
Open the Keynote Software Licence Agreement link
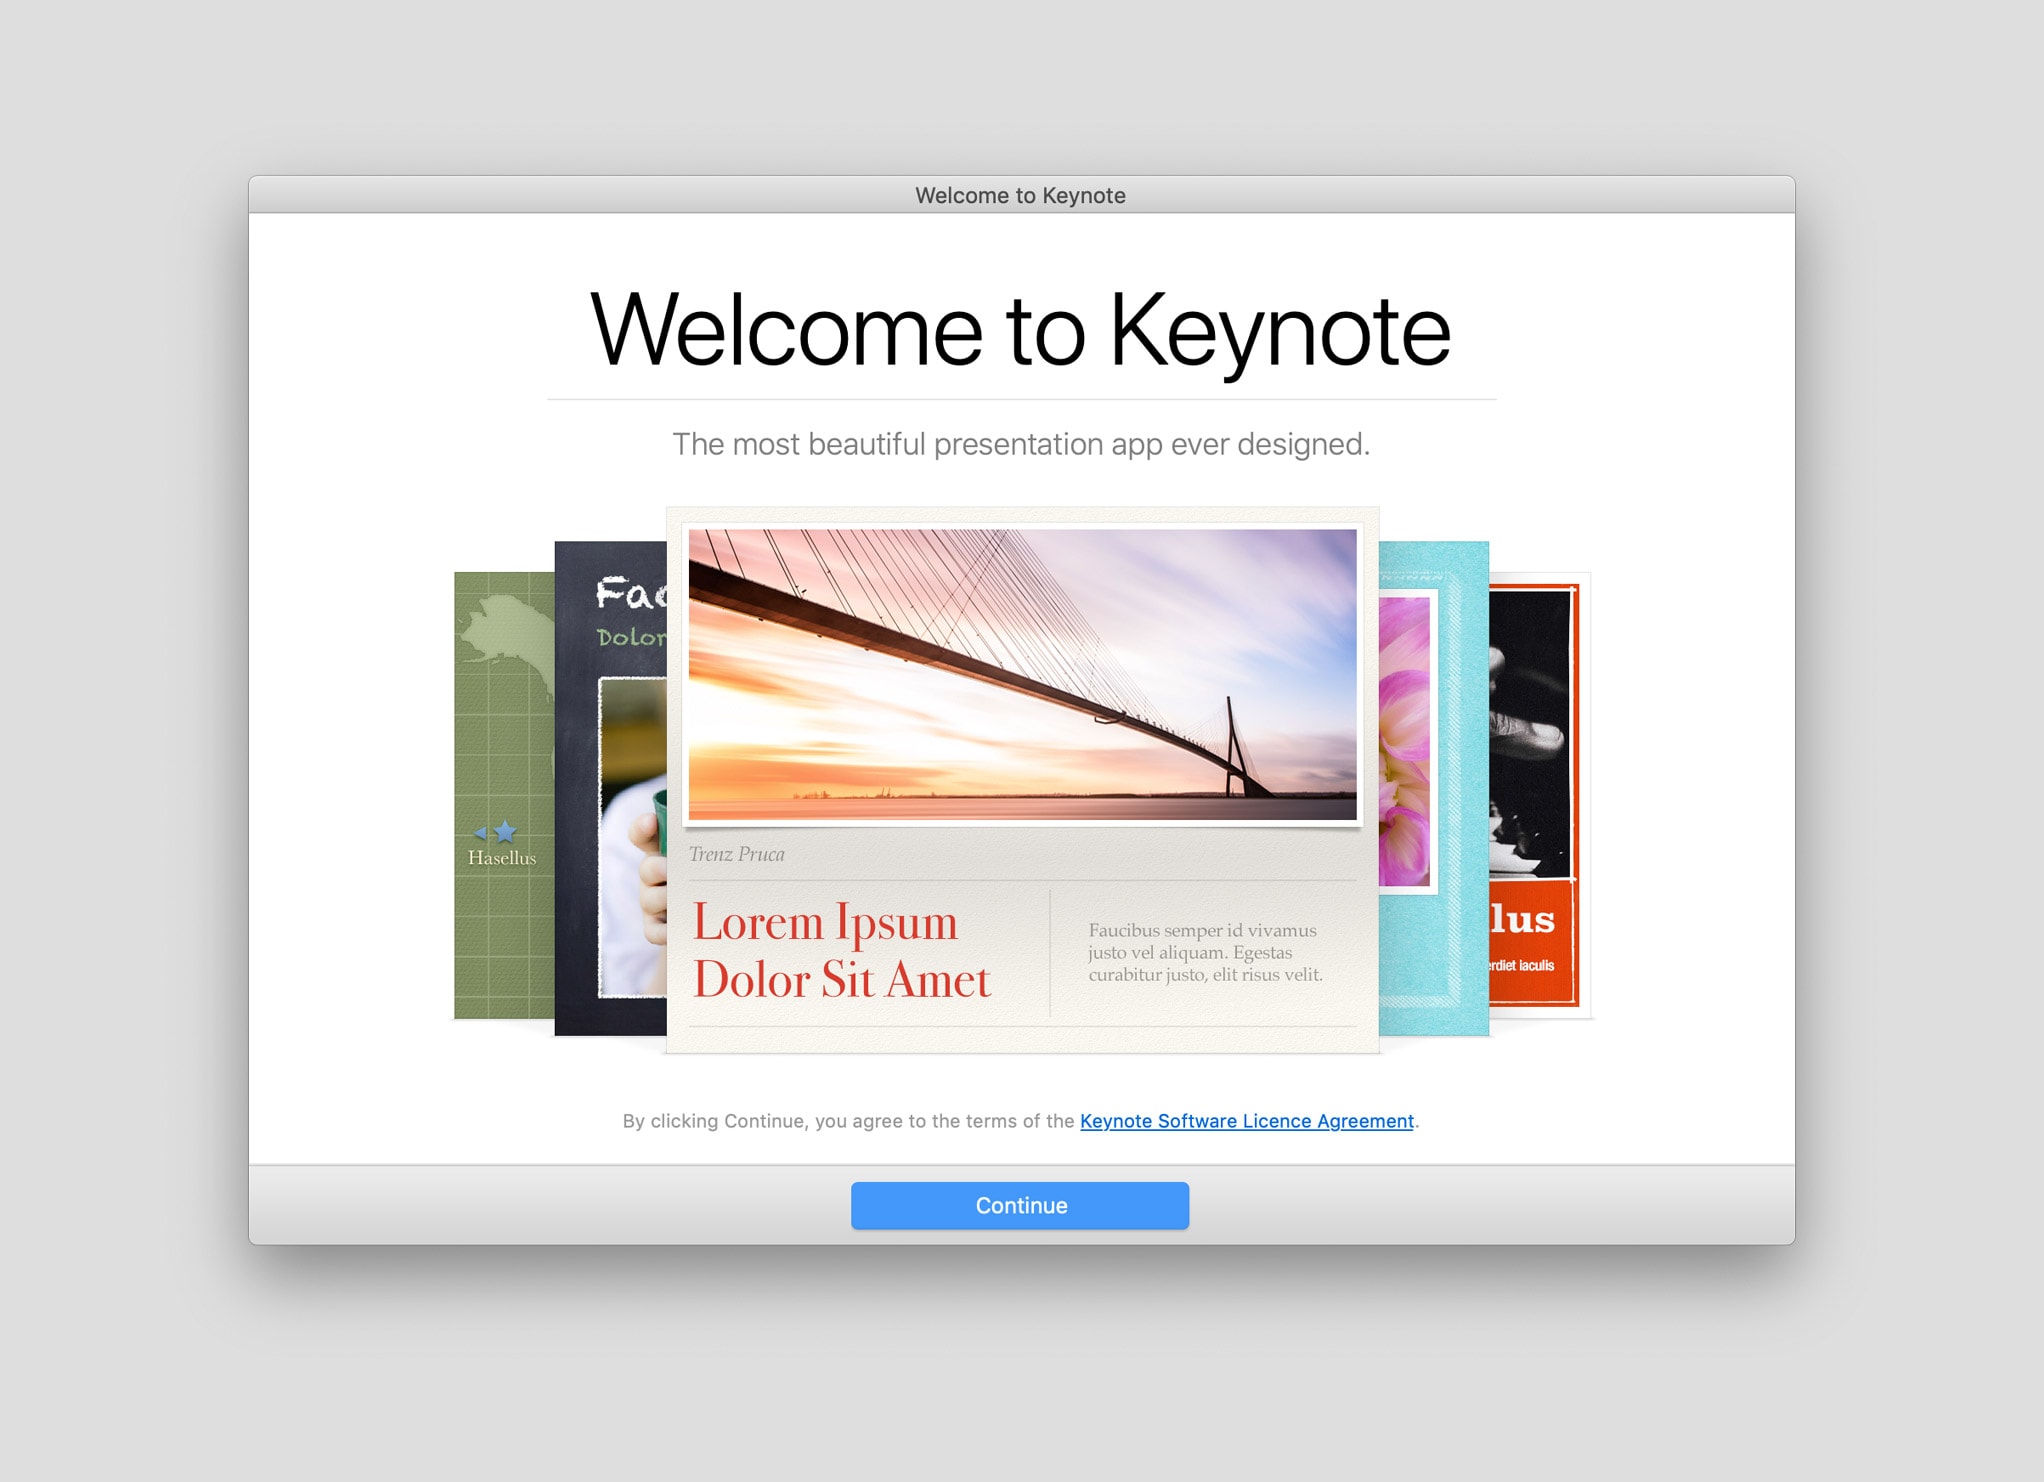tap(1246, 1121)
